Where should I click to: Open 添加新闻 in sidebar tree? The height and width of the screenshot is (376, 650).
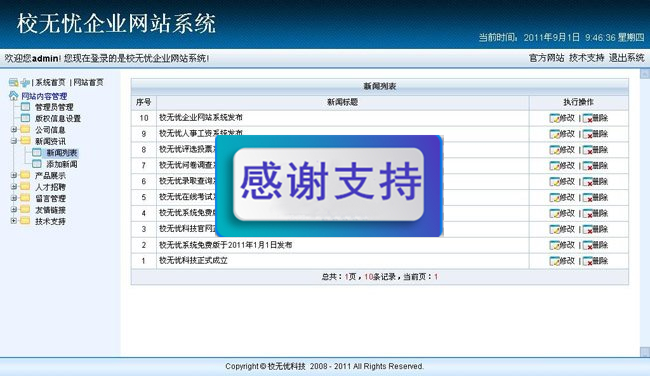[62, 164]
